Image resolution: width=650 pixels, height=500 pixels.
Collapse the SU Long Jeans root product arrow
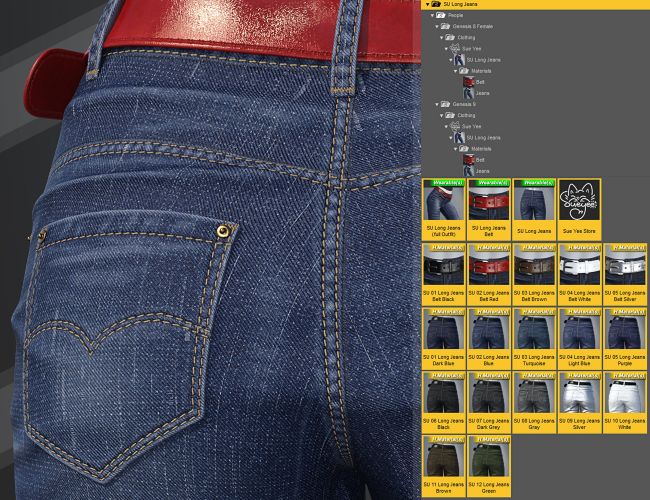[428, 4]
